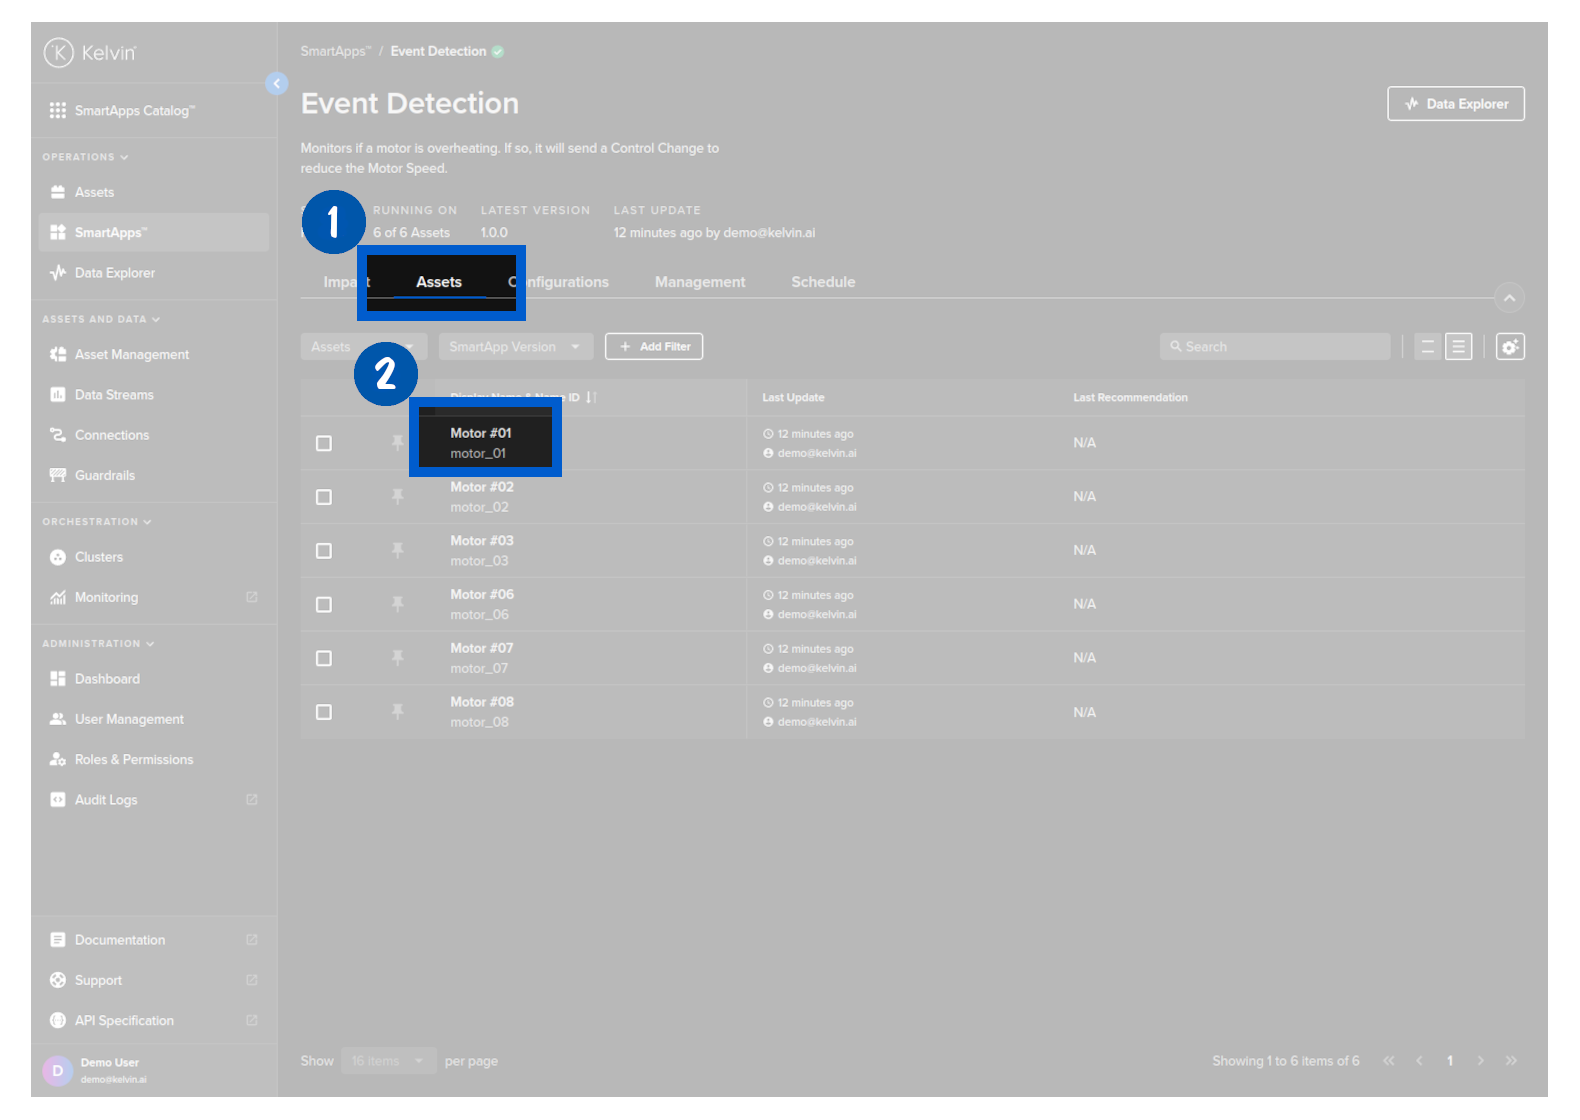
Task: Click the Add Filter button
Action: click(654, 347)
